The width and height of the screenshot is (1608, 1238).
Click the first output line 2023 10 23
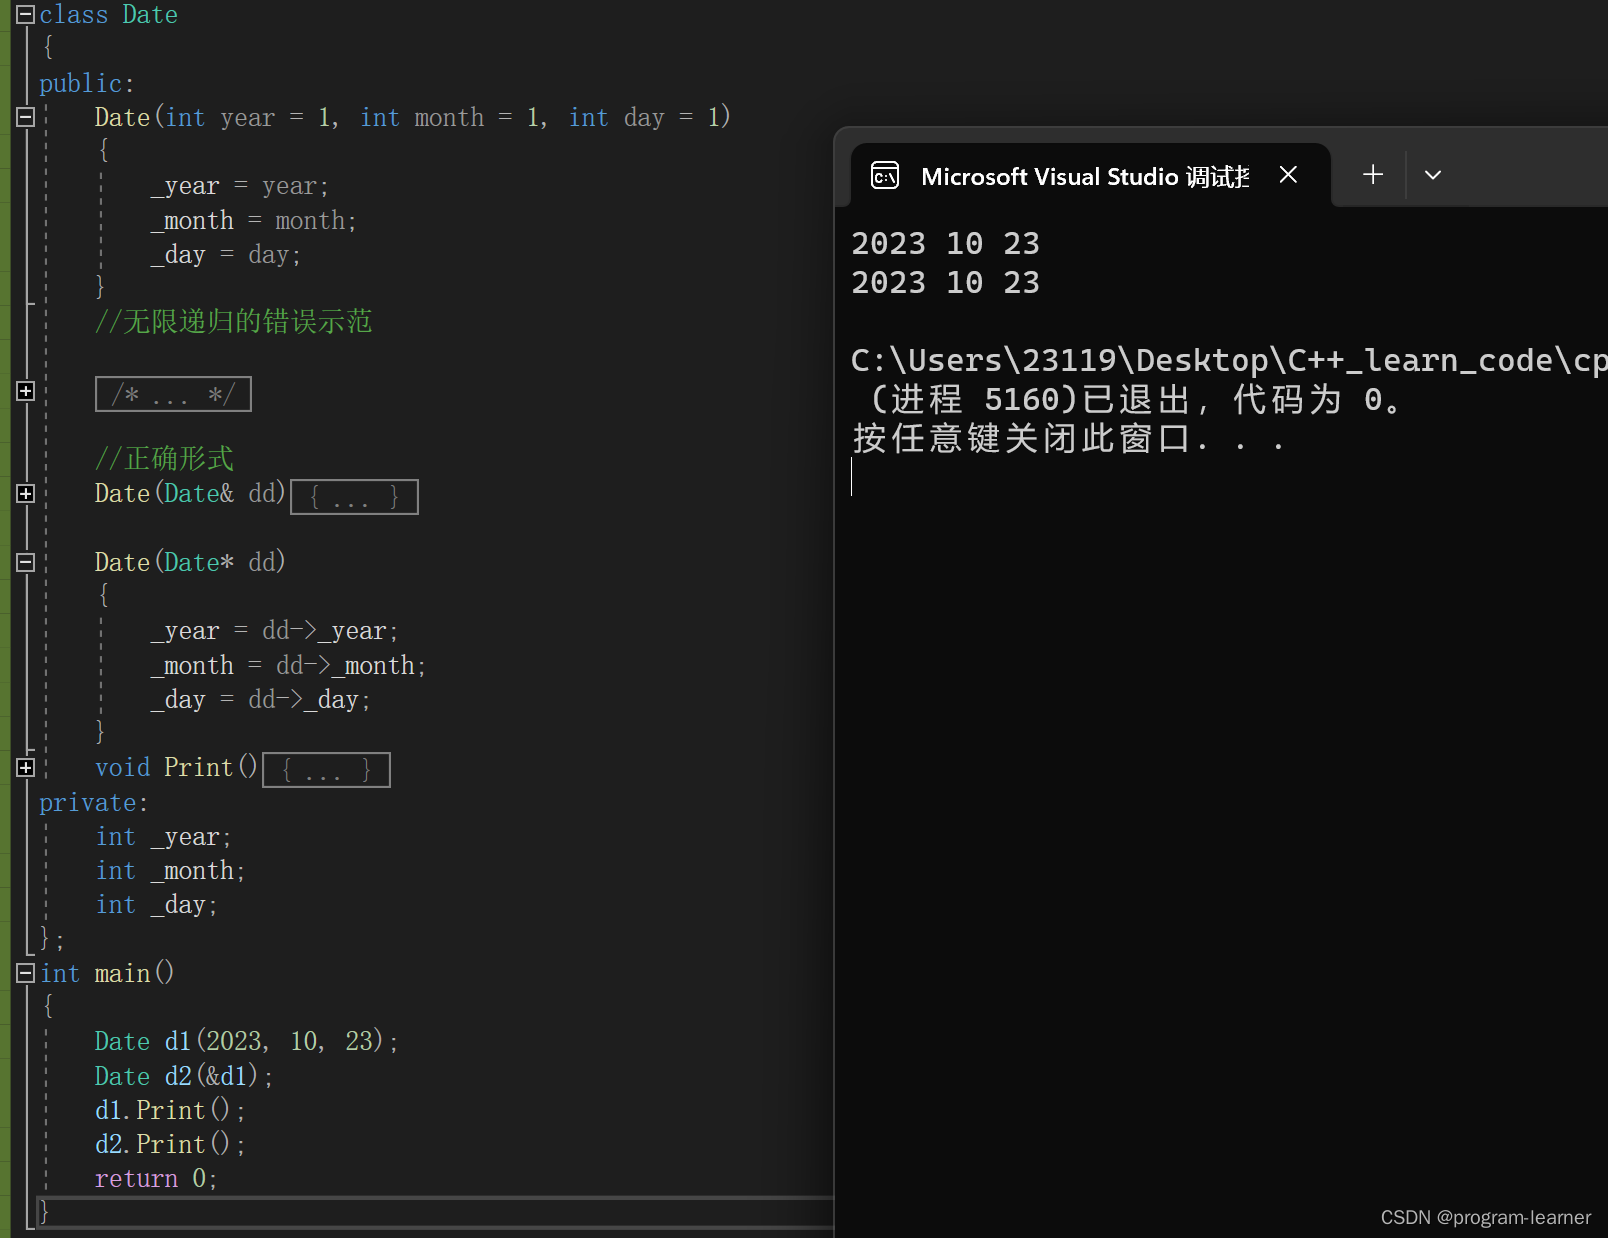pos(945,243)
